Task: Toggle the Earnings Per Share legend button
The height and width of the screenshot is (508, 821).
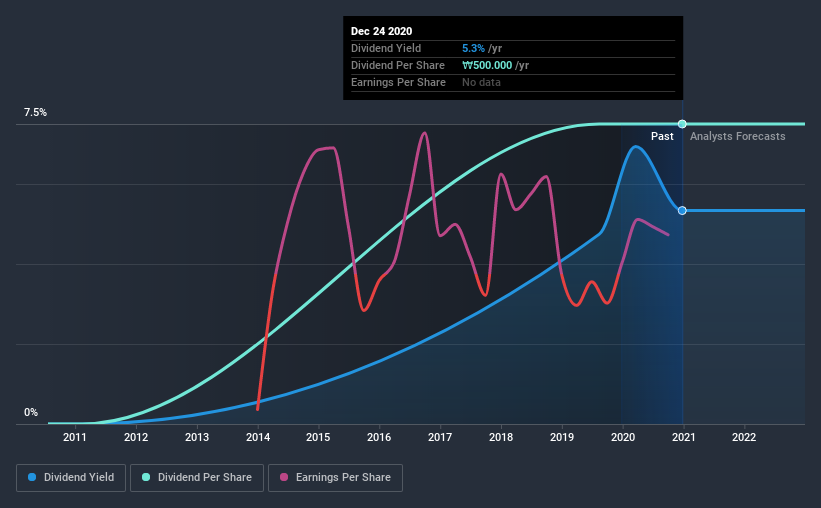Action: click(x=335, y=478)
